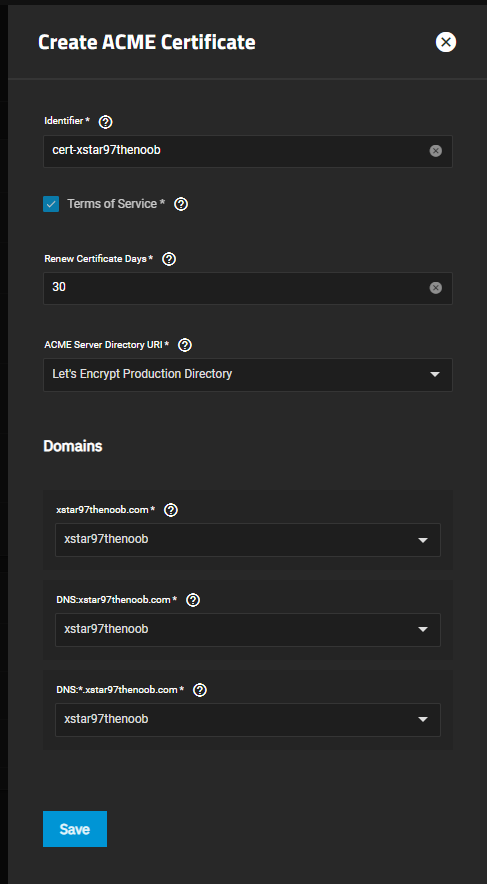Focus the Identifier input field
Screen dimensions: 487x884
[x=237, y=151]
